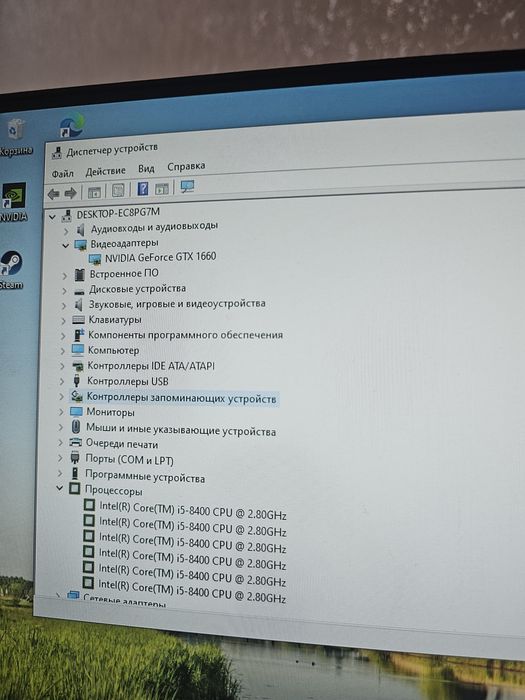
Task: Collapse the DESKTOP-EC8PG7M root node
Action: click(52, 217)
